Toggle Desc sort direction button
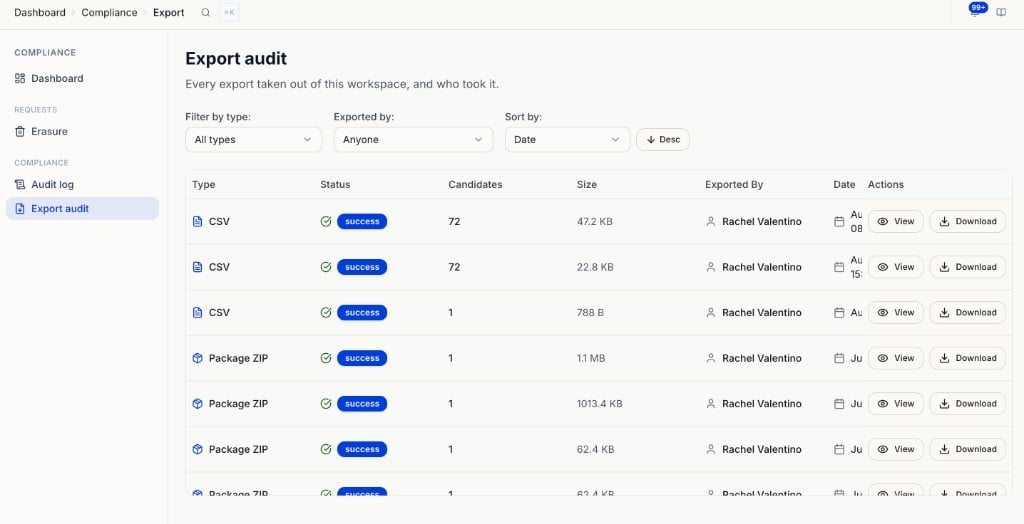This screenshot has width=1024, height=524. 663,140
